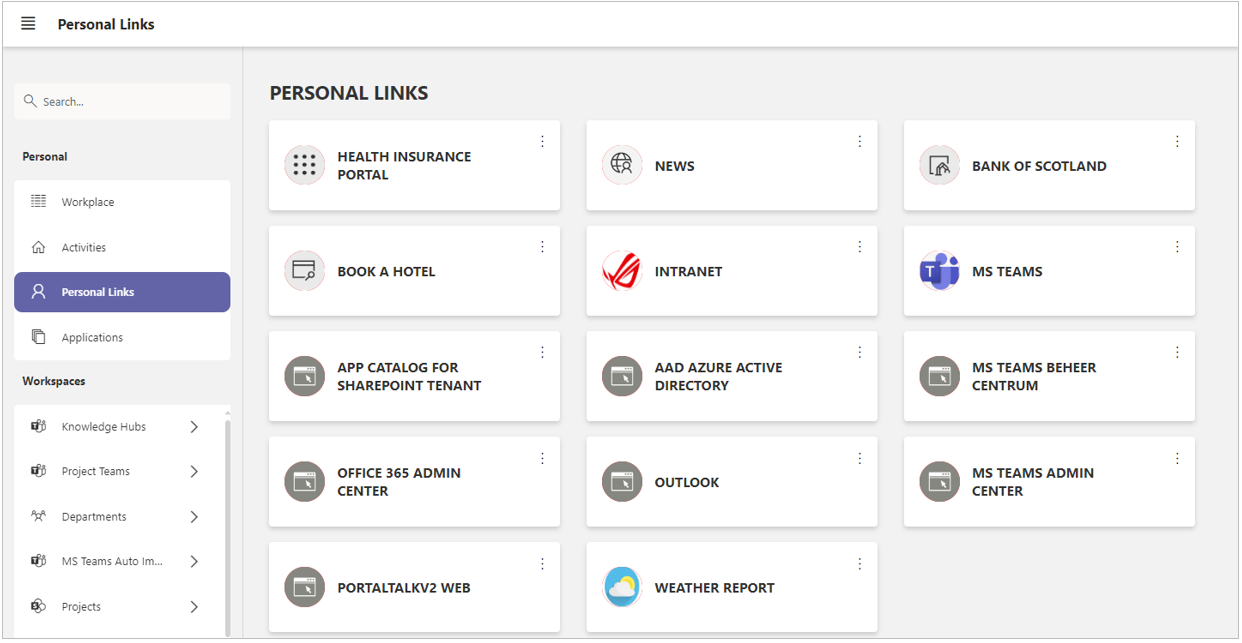Click the MS Teams logo icon
The image size is (1242, 643).
click(939, 271)
